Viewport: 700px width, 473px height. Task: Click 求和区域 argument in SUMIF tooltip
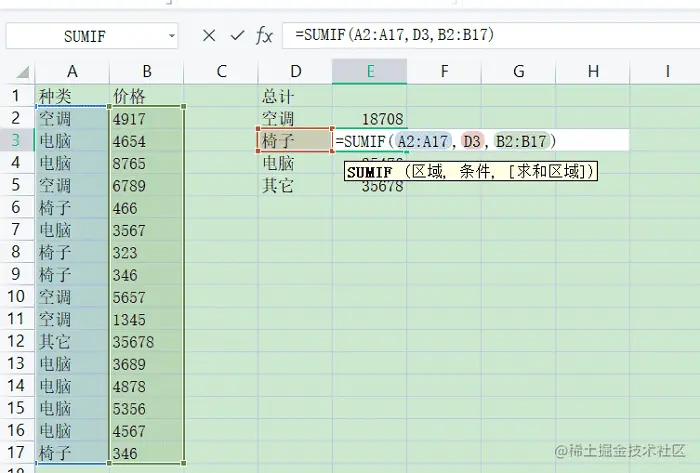[x=550, y=171]
